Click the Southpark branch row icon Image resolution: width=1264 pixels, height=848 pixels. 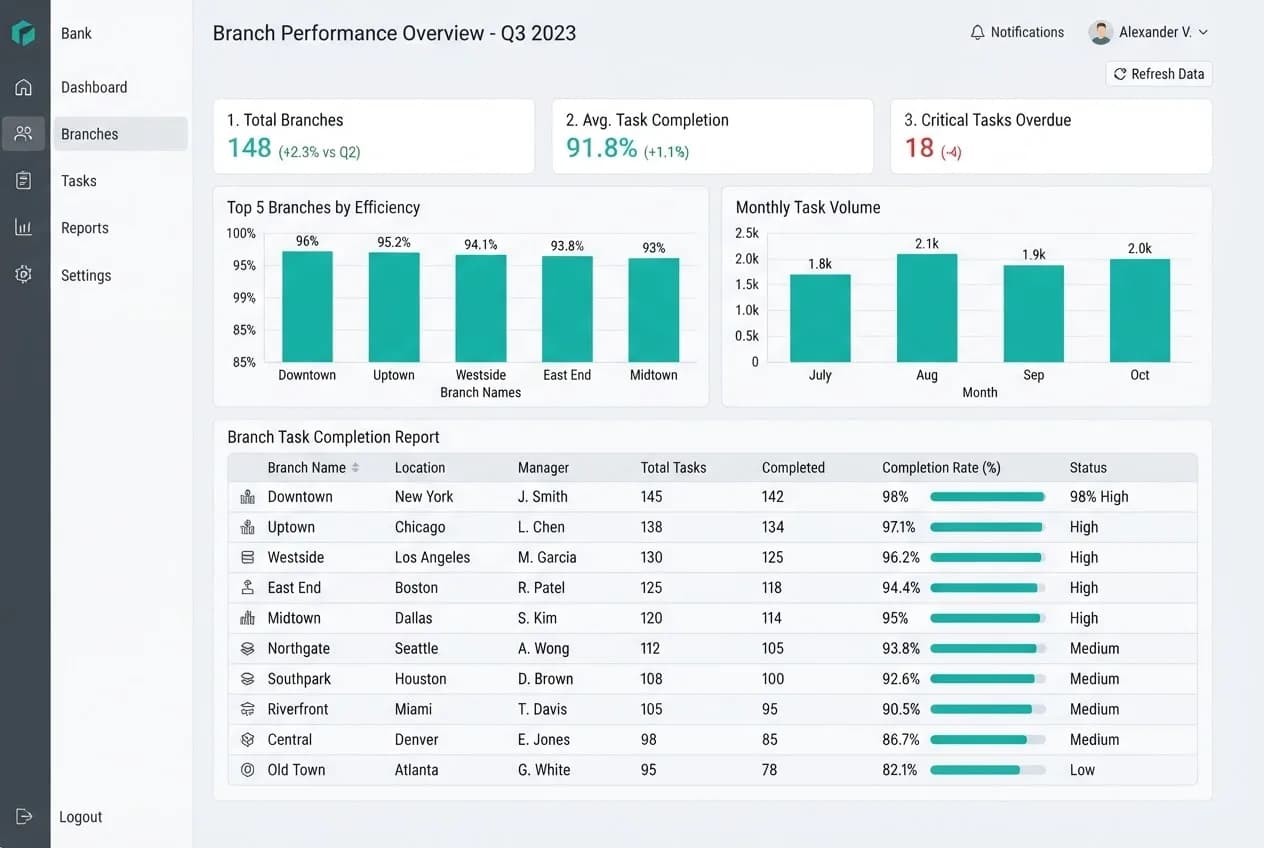(248, 678)
